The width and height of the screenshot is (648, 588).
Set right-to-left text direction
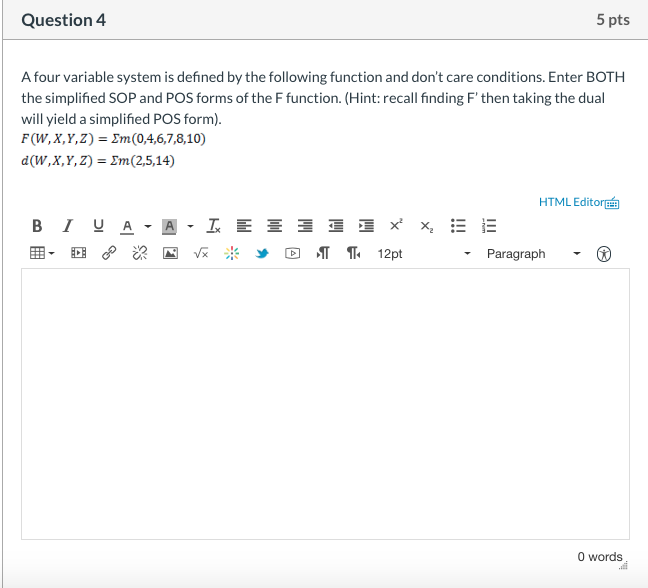click(354, 253)
